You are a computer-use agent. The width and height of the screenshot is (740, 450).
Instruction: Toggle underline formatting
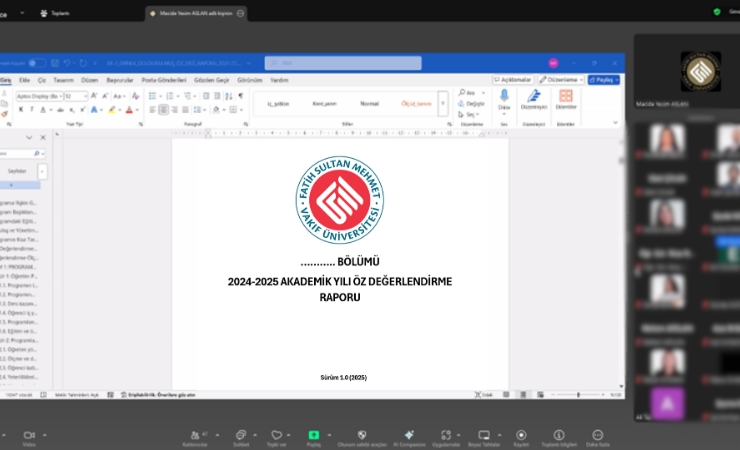43,109
